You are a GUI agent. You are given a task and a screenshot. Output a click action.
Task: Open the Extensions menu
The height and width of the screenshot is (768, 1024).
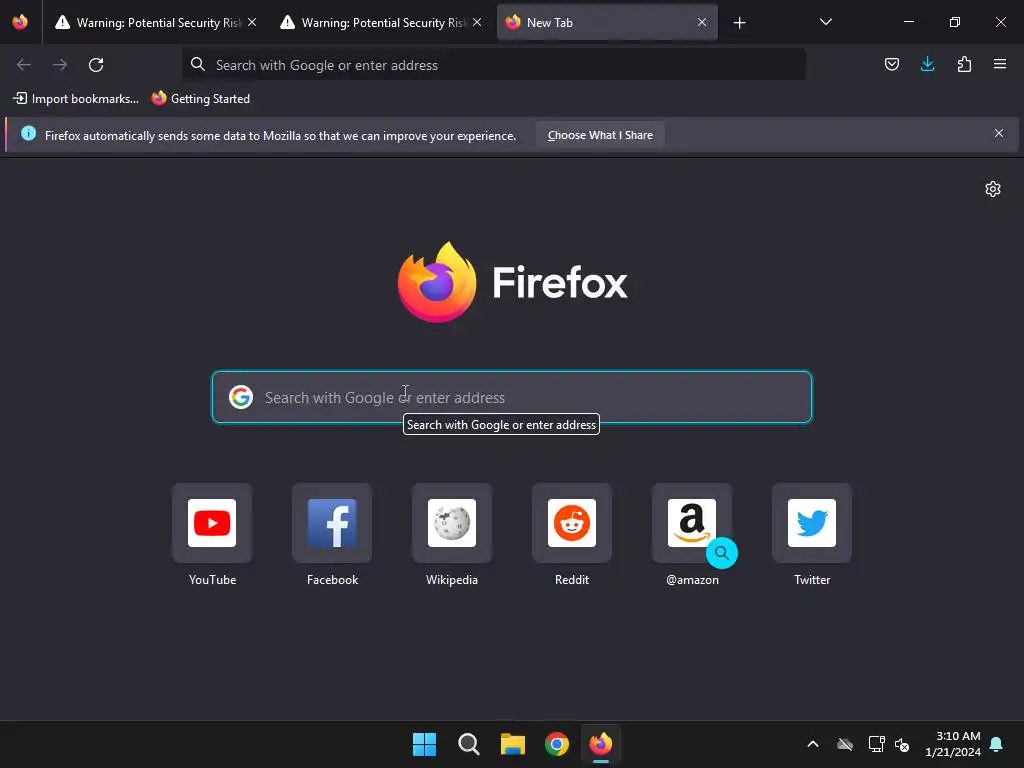pos(964,64)
